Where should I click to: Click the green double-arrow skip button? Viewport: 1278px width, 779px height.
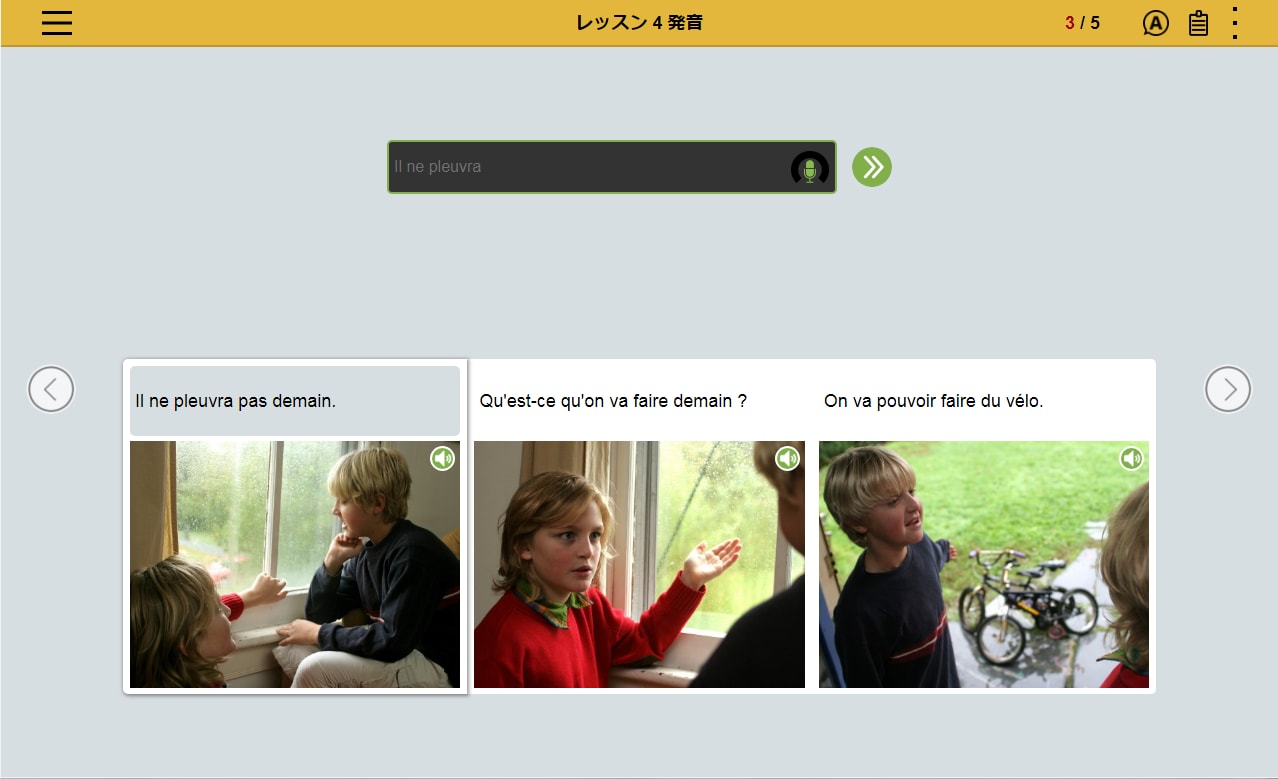(871, 167)
